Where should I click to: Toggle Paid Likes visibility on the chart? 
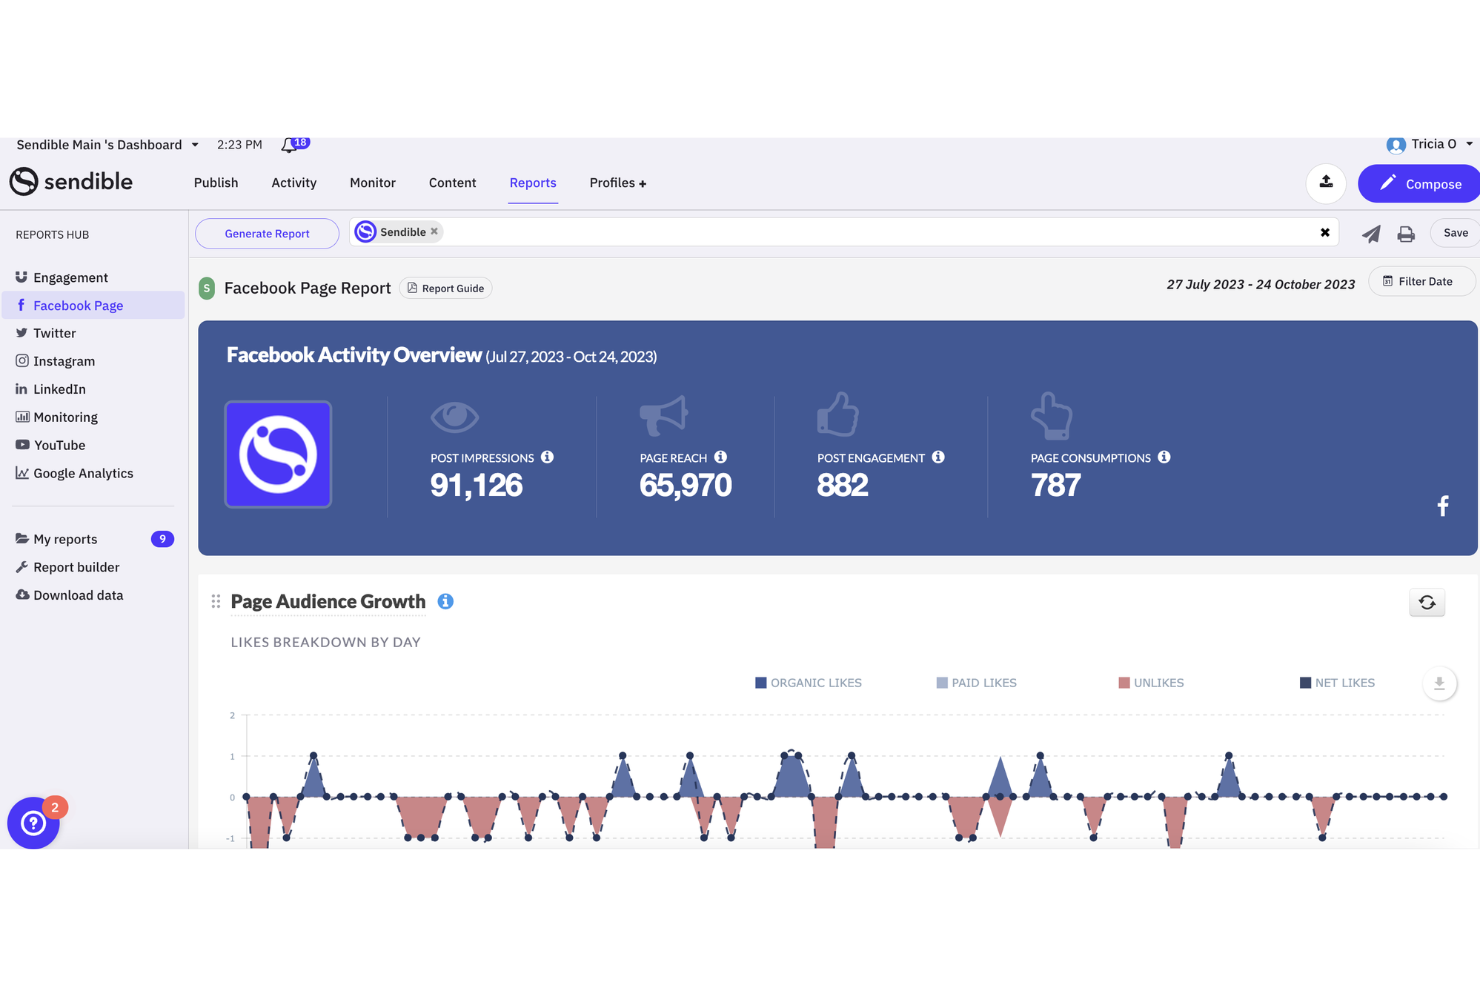(976, 682)
